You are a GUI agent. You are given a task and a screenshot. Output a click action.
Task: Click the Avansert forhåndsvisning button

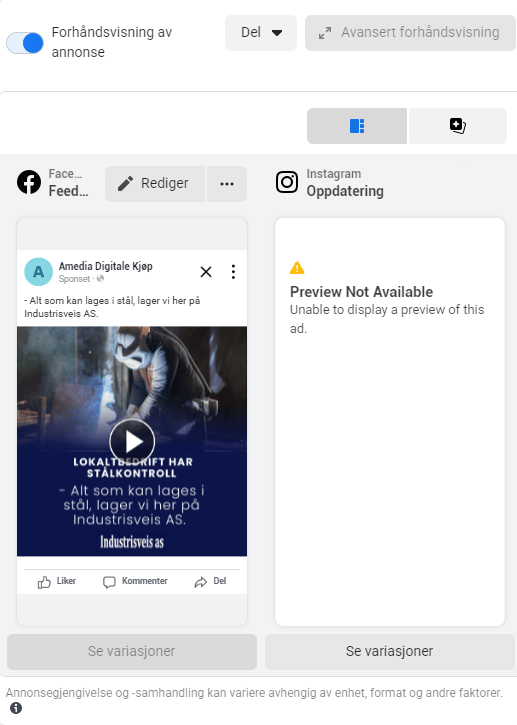410,33
